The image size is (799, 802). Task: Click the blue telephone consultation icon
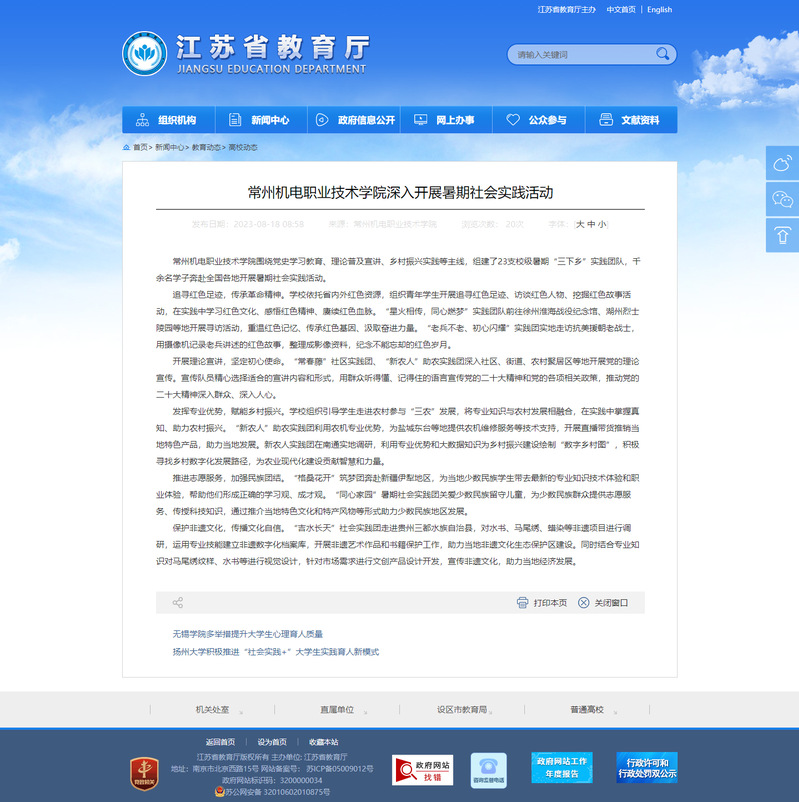click(488, 770)
